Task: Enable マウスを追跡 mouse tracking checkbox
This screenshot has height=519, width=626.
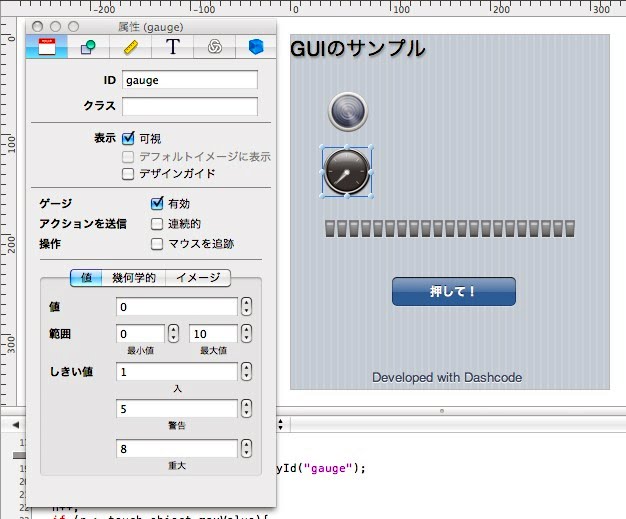Action: (x=157, y=243)
